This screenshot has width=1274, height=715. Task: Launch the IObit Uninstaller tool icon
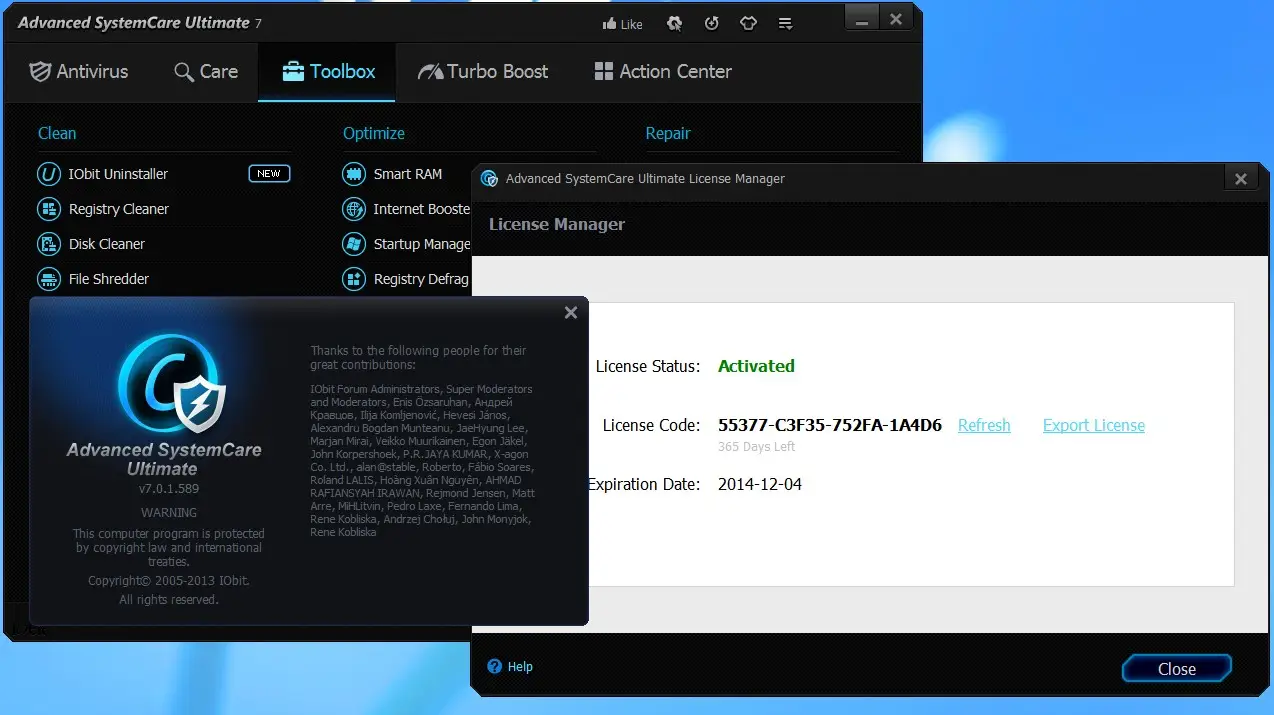(49, 174)
